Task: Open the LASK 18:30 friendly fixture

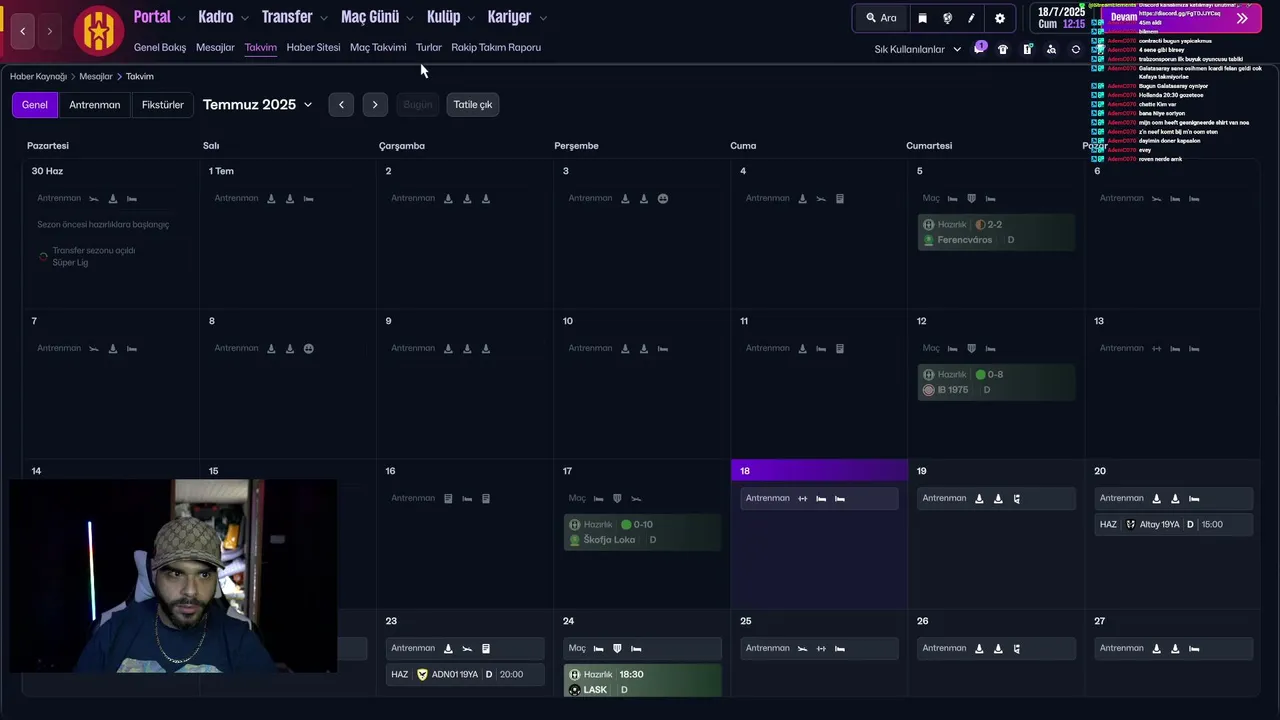Action: tap(642, 681)
